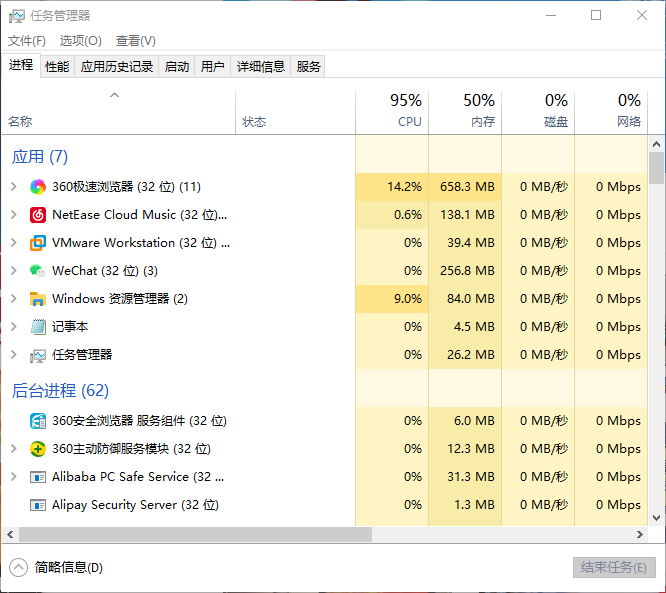
Task: Expand the Alibaba PC Safe Service group
Action: [x=14, y=477]
